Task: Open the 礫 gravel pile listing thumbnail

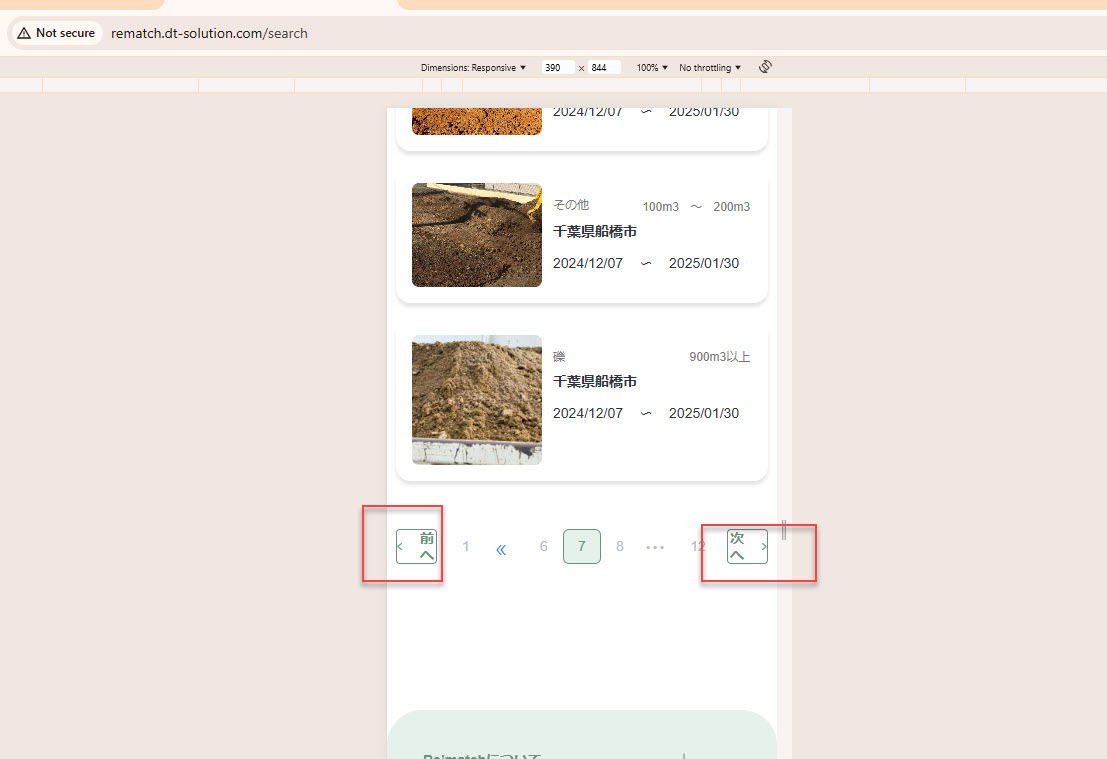Action: tap(477, 400)
